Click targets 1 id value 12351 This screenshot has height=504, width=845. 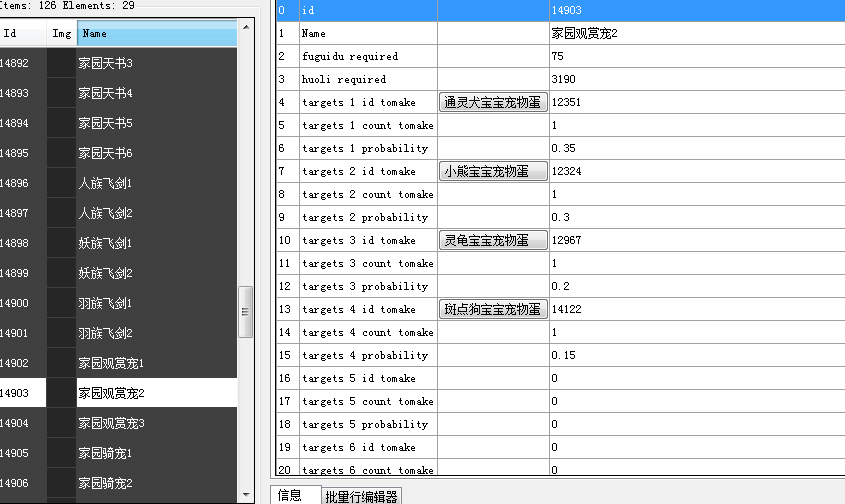(x=697, y=102)
